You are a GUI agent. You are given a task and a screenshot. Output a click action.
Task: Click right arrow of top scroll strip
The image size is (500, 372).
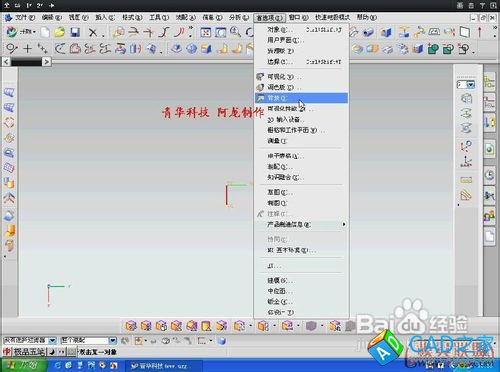47,62
